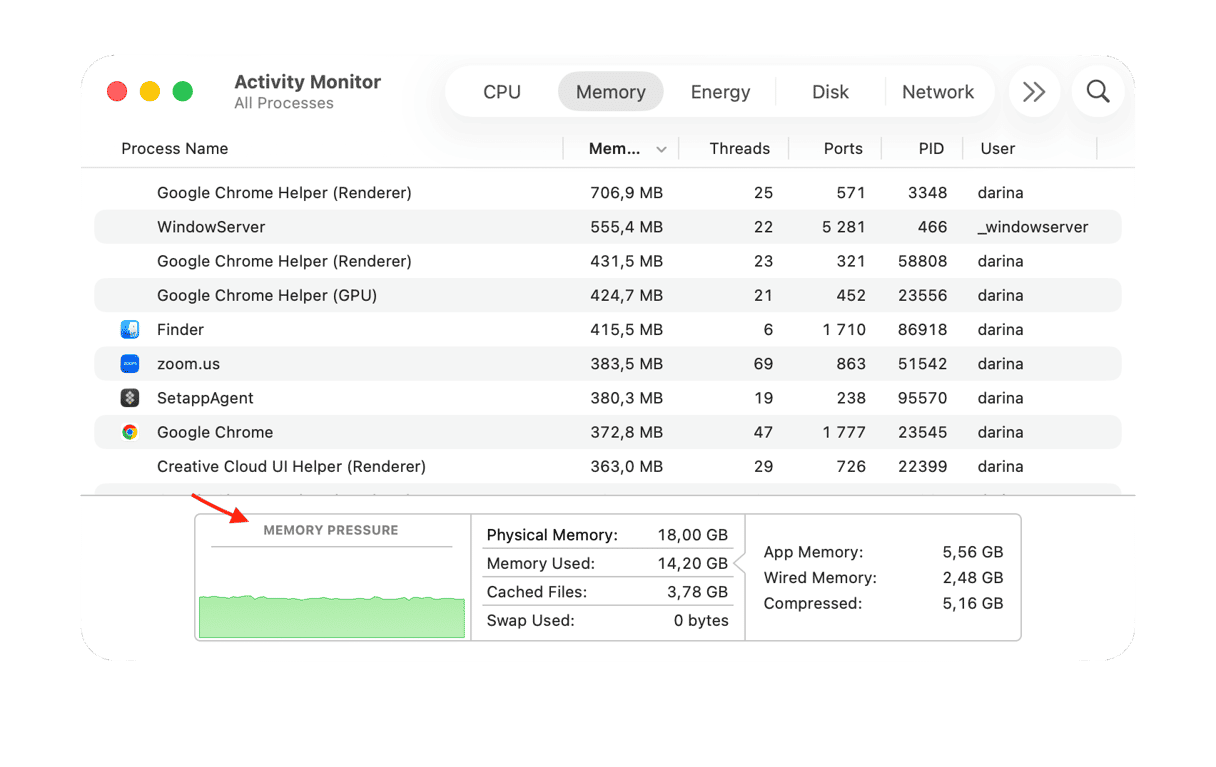Viewport: 1216px width, 767px height.
Task: Click the SetappAgent app icon
Action: 130,398
